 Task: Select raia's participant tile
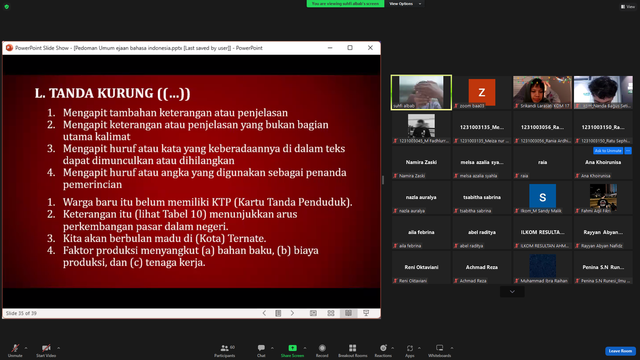tap(542, 162)
